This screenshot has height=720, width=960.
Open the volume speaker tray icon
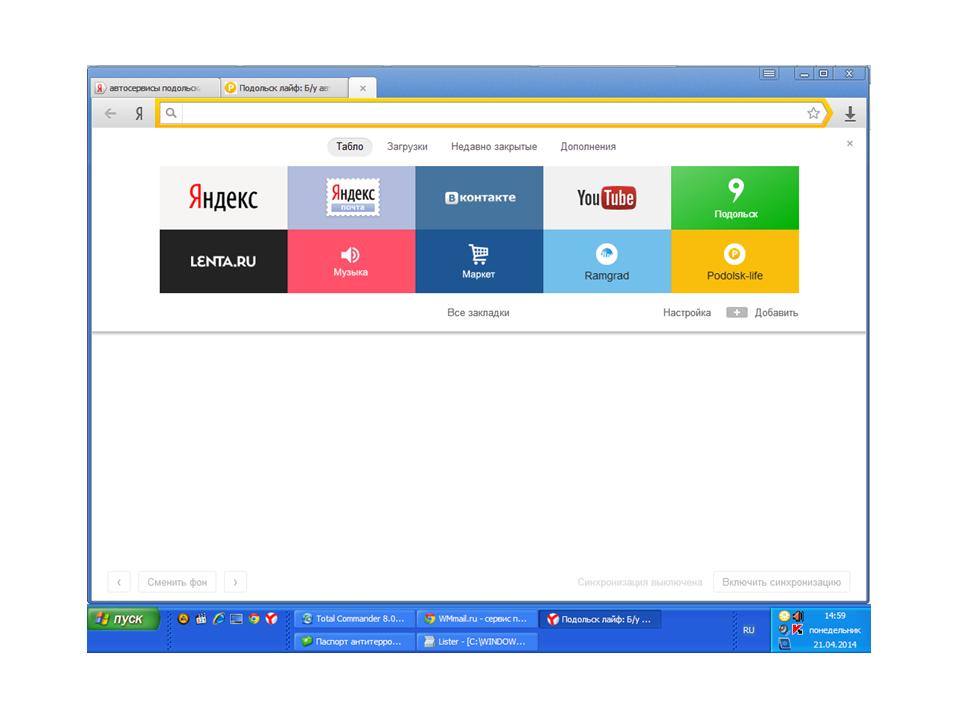[x=798, y=616]
